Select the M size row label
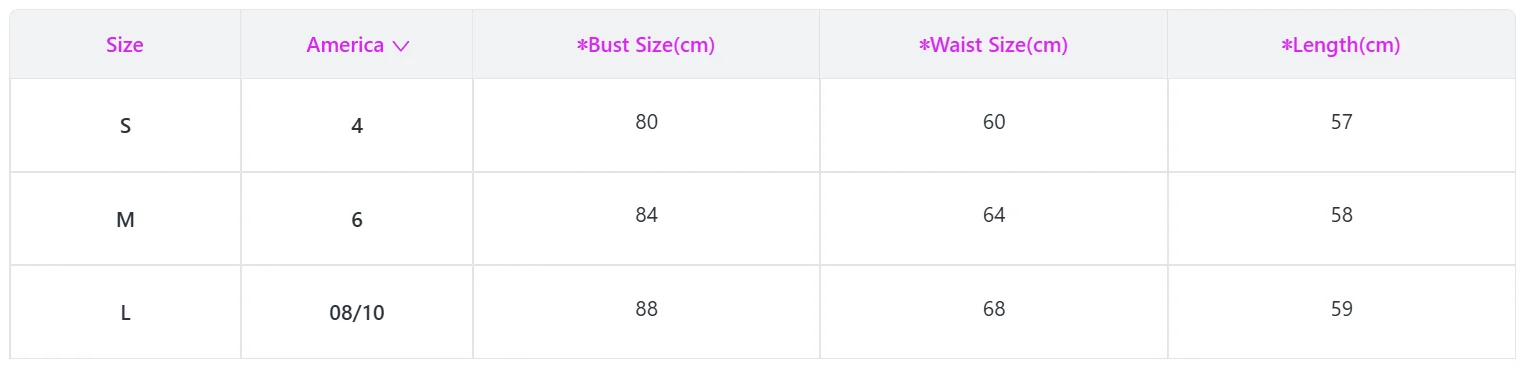The height and width of the screenshot is (369, 1535). coord(125,220)
